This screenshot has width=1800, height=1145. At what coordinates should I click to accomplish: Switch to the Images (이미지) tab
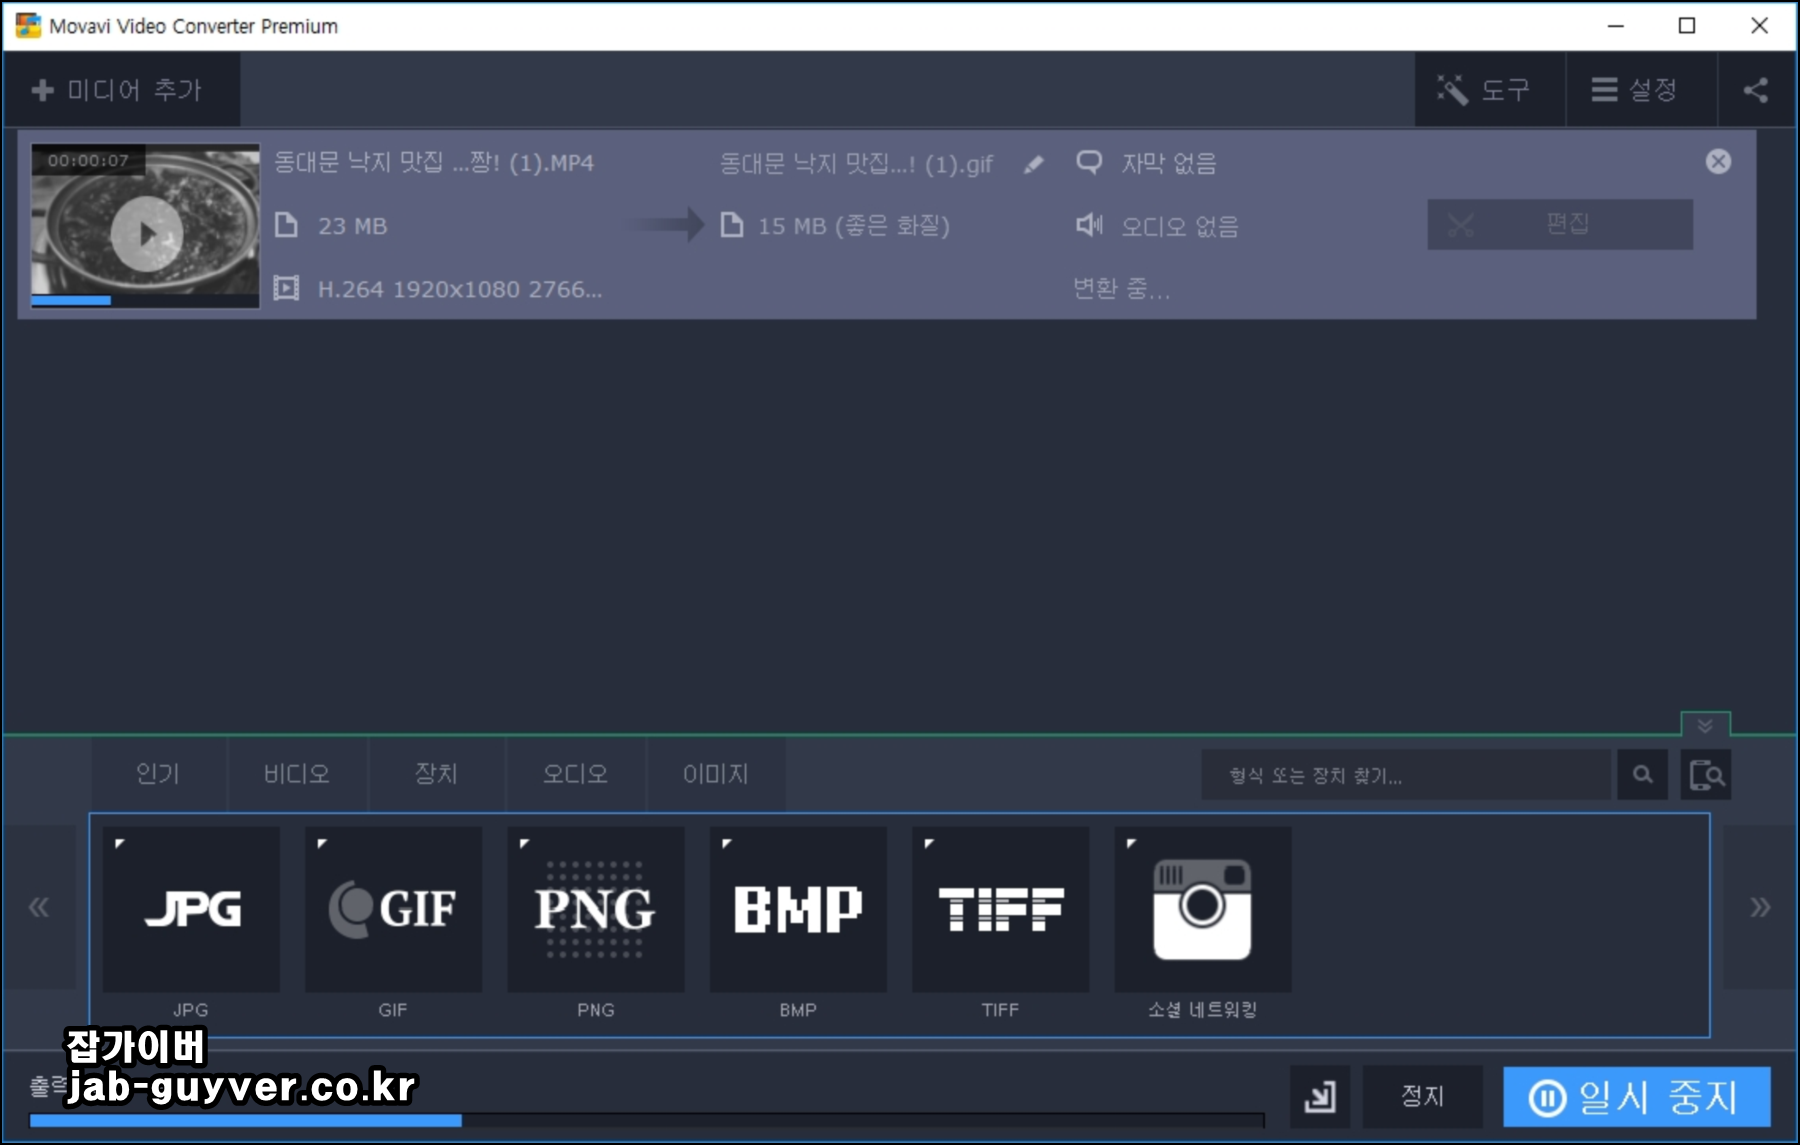(715, 773)
